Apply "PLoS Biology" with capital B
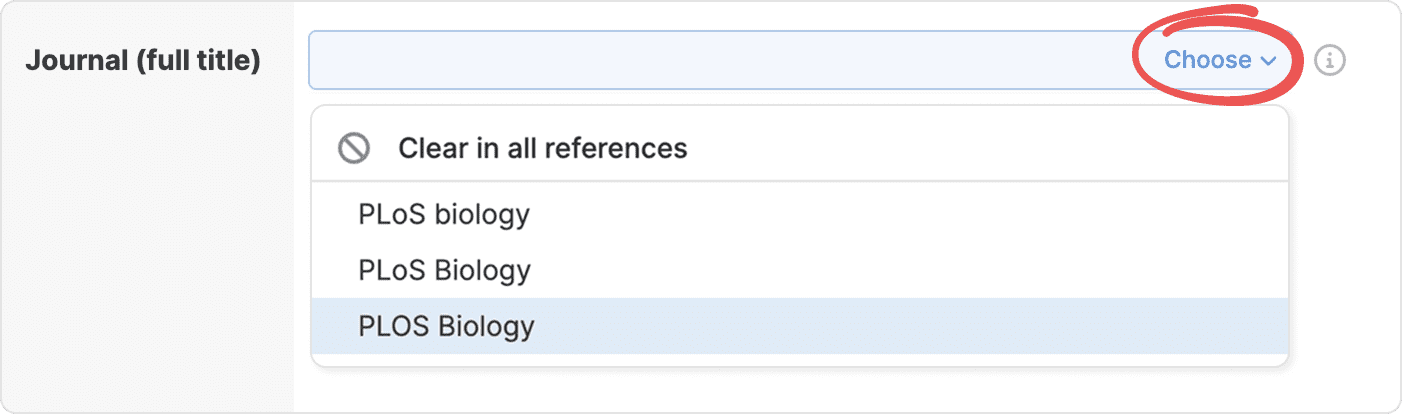The height and width of the screenshot is (414, 1402). [444, 270]
